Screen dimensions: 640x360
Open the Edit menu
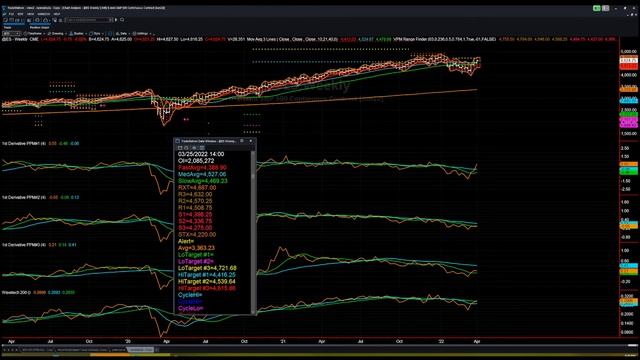coord(20,14)
